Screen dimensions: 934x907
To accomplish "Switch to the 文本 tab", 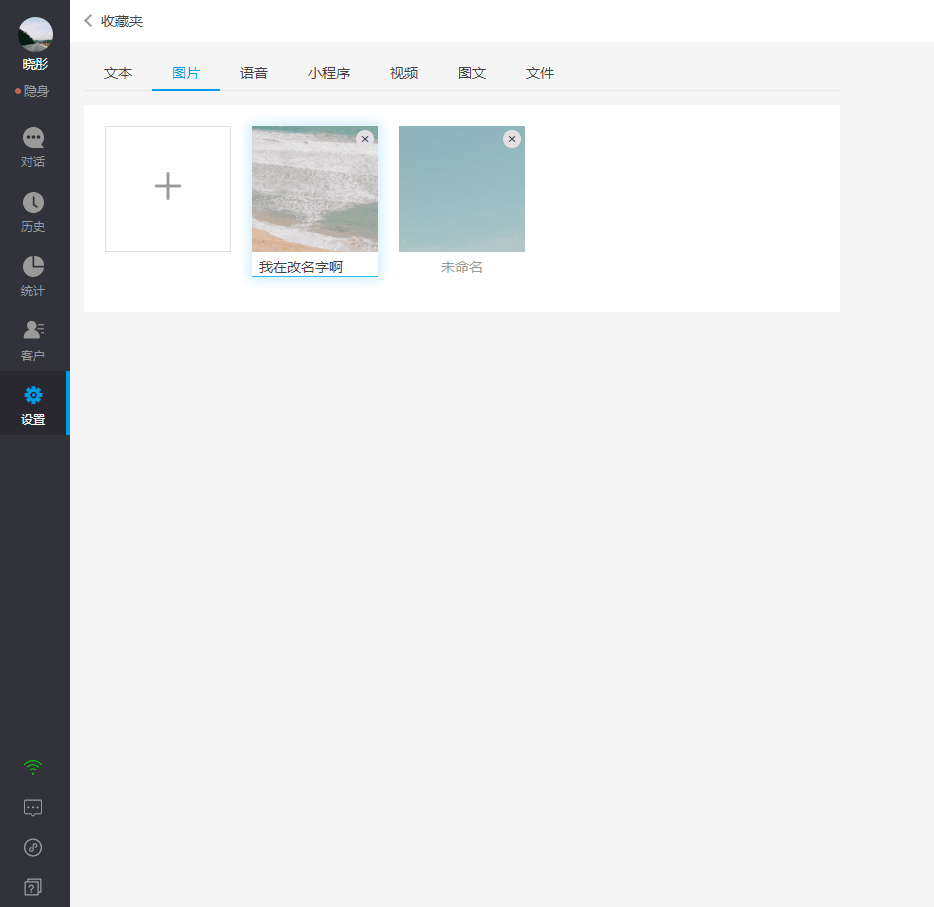I will [x=118, y=73].
